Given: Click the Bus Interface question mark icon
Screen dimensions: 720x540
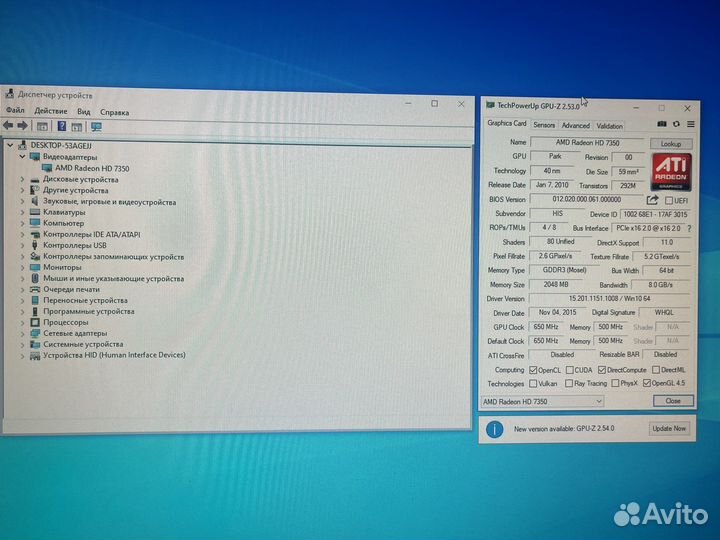Looking at the screenshot, I should click(688, 228).
